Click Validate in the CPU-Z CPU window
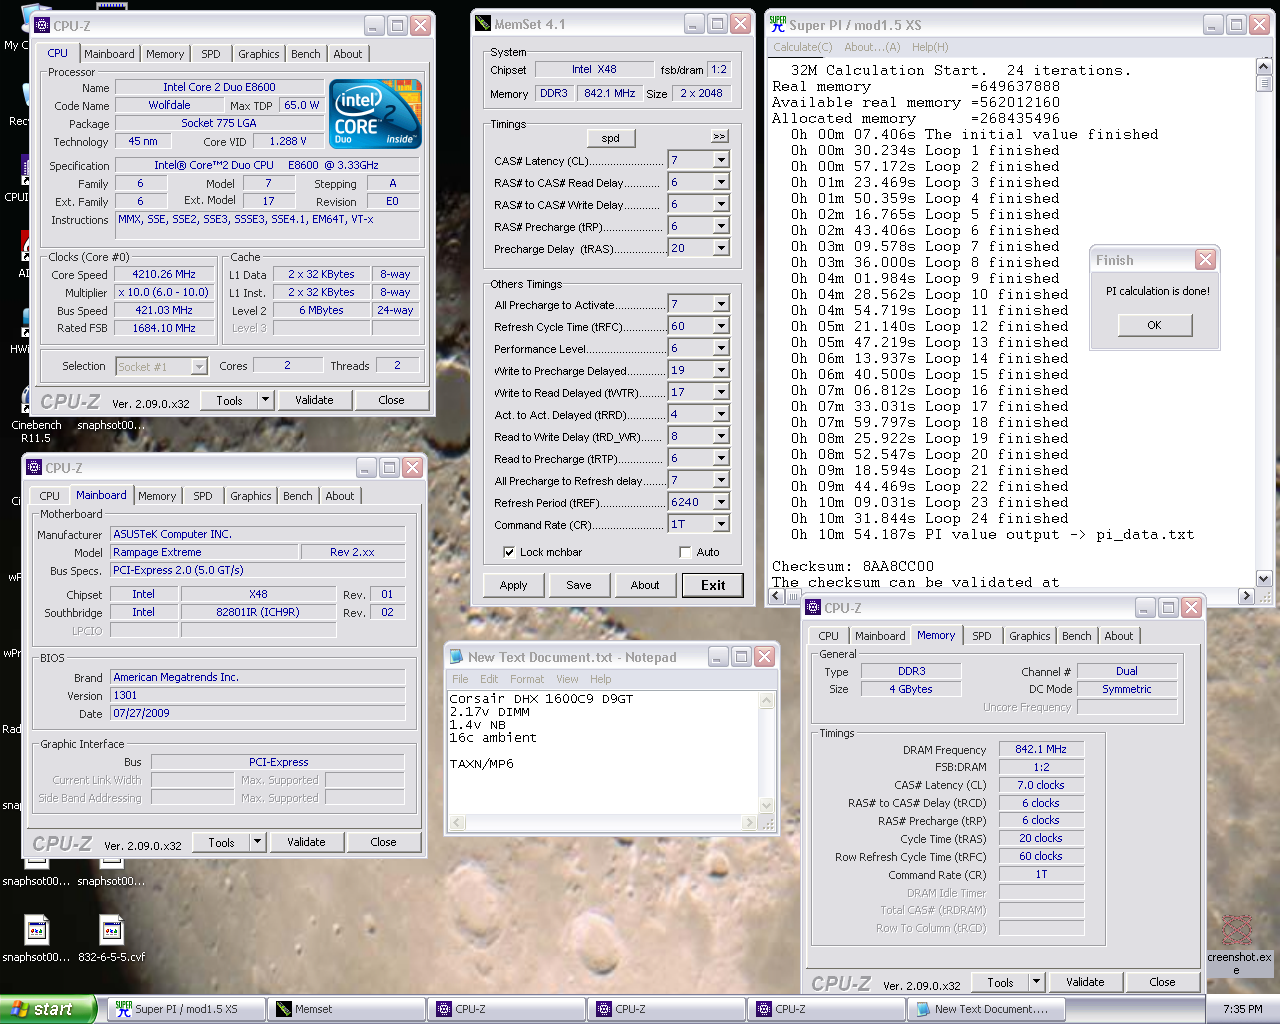The image size is (1280, 1024). pyautogui.click(x=314, y=400)
